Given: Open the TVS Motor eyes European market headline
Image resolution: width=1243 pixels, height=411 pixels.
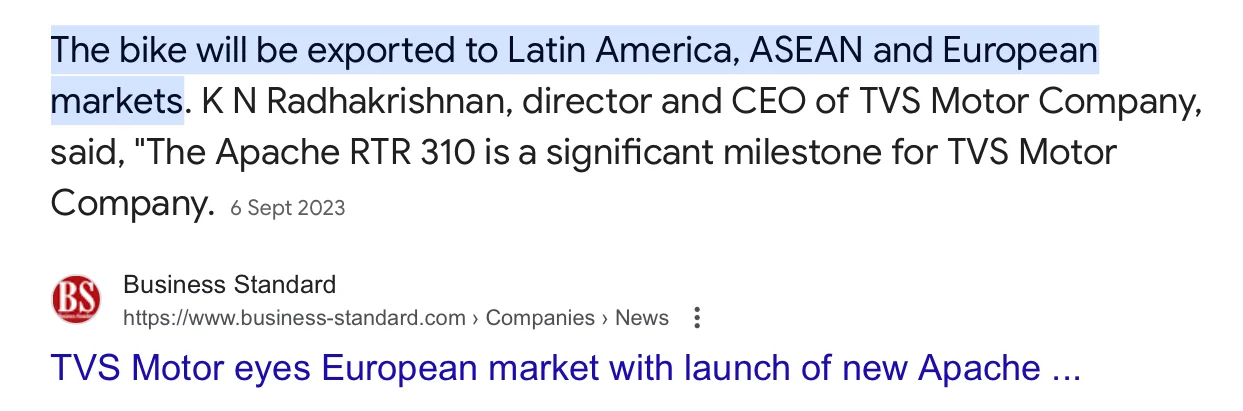Looking at the screenshot, I should pos(565,369).
